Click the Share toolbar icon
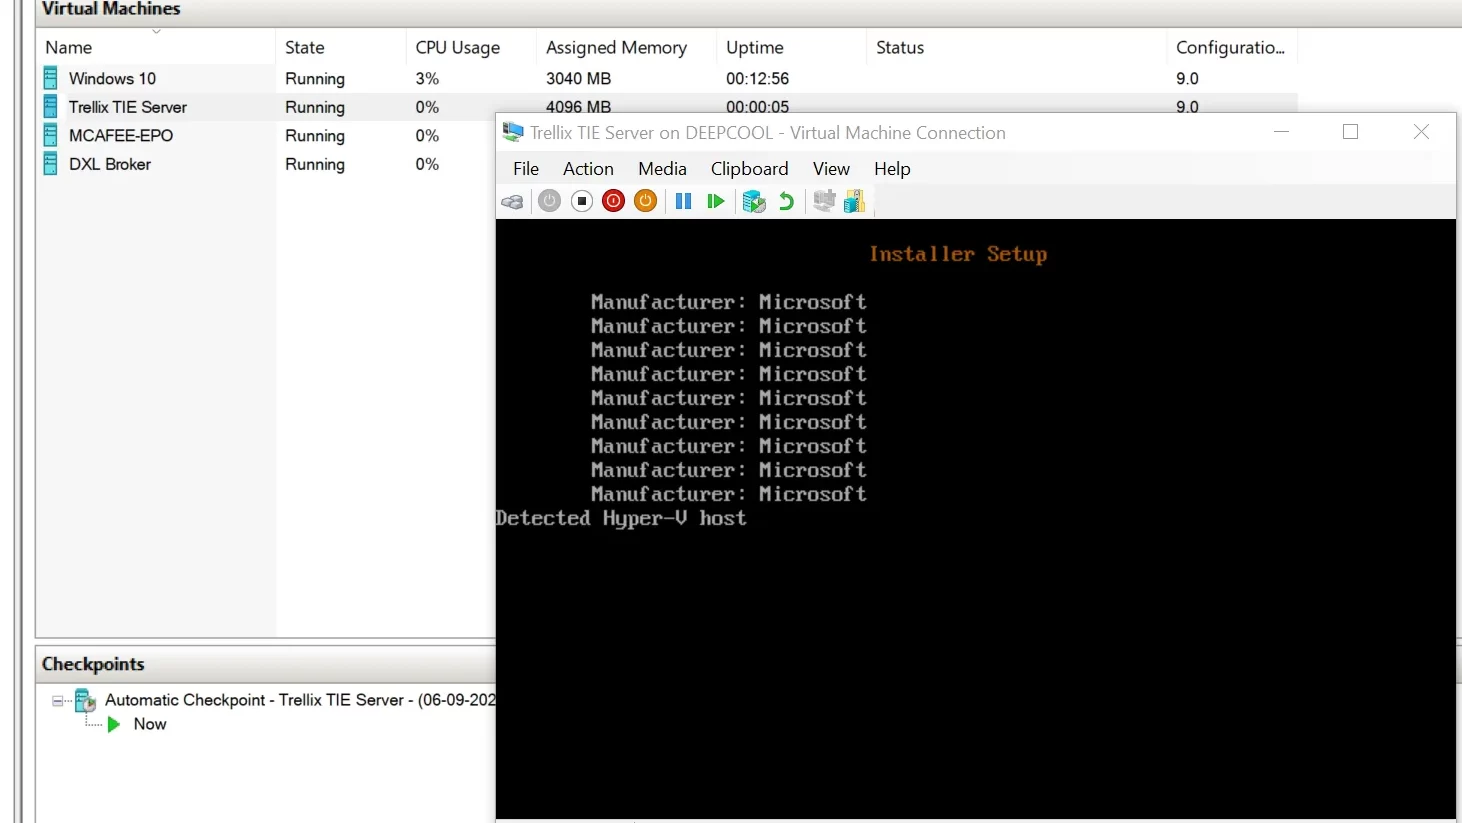The image size is (1462, 823). coord(854,201)
